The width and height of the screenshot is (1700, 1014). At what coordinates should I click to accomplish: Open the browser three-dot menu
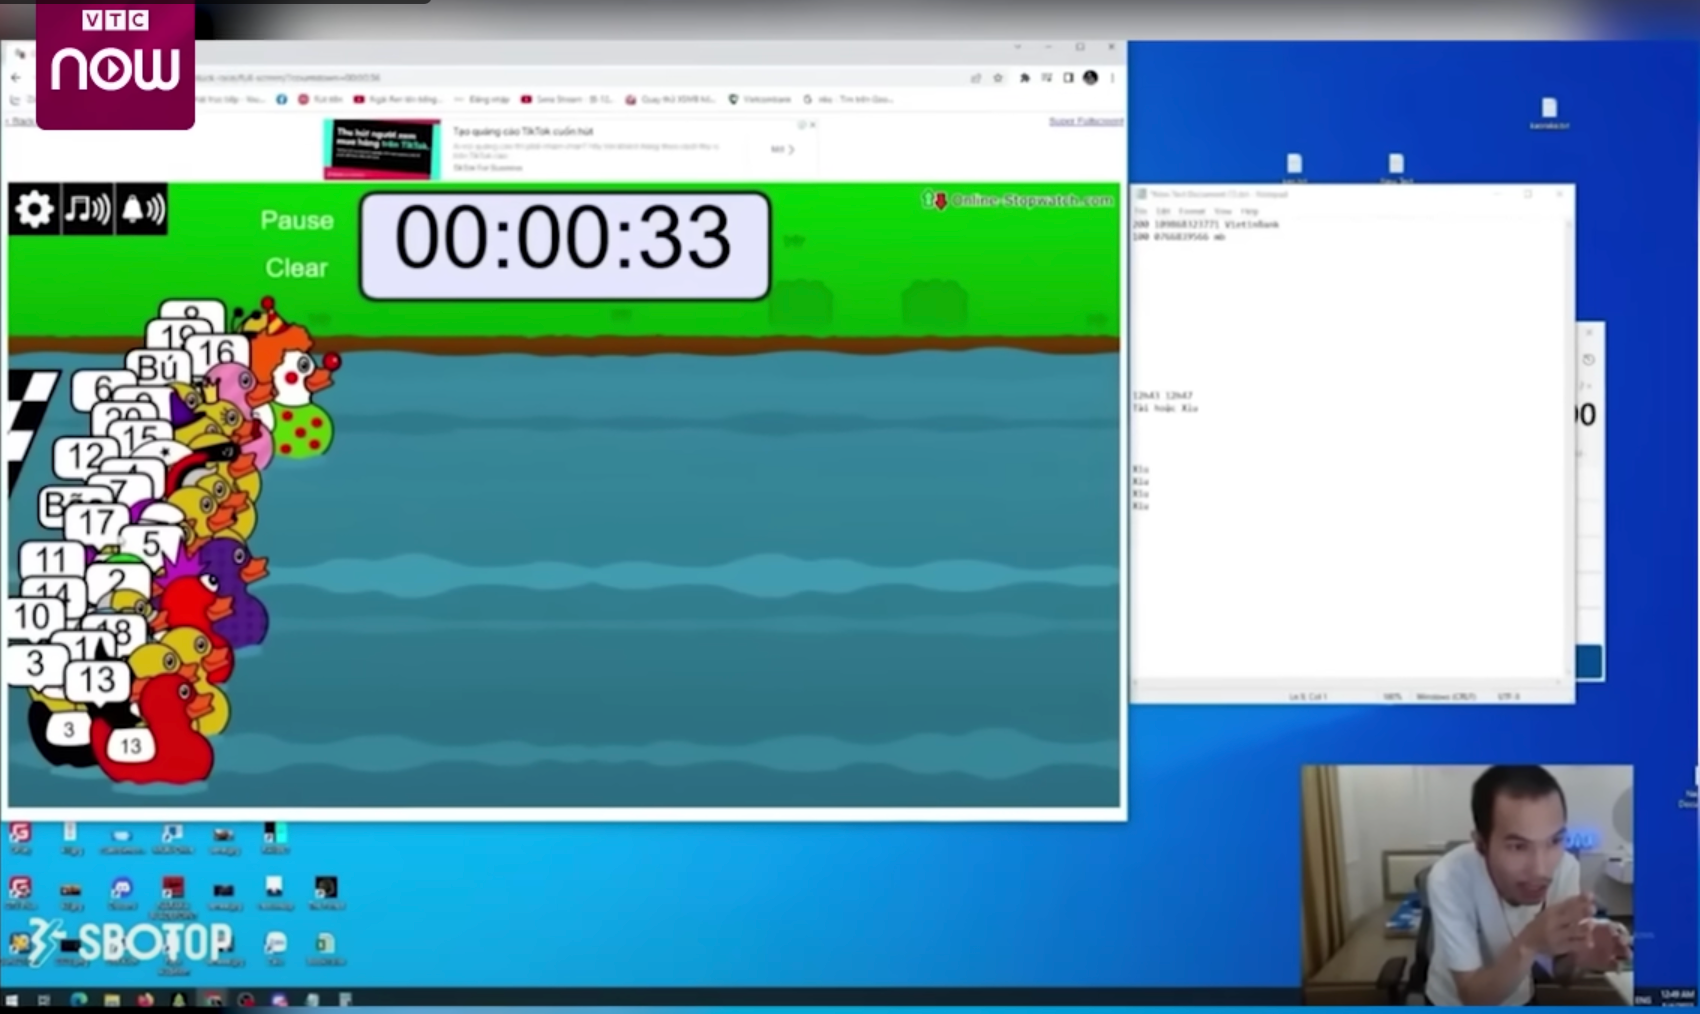point(1112,77)
